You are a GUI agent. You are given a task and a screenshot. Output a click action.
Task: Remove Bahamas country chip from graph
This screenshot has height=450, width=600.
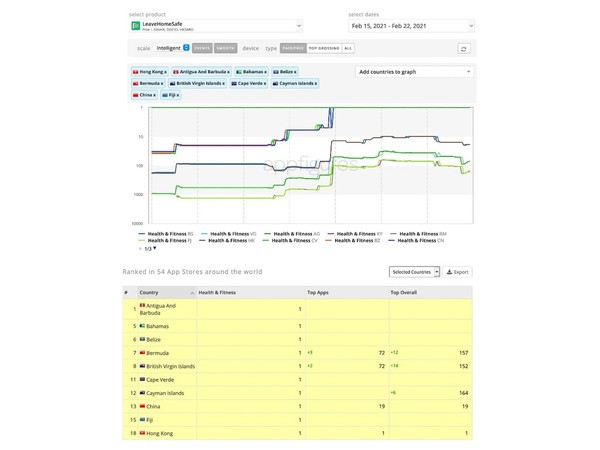pyautogui.click(x=266, y=72)
